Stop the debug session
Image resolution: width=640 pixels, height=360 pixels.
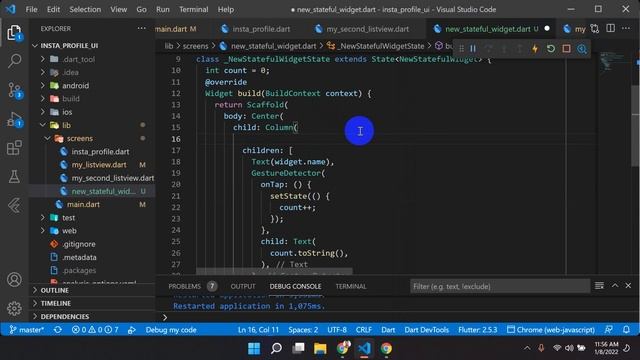pyautogui.click(x=566, y=49)
